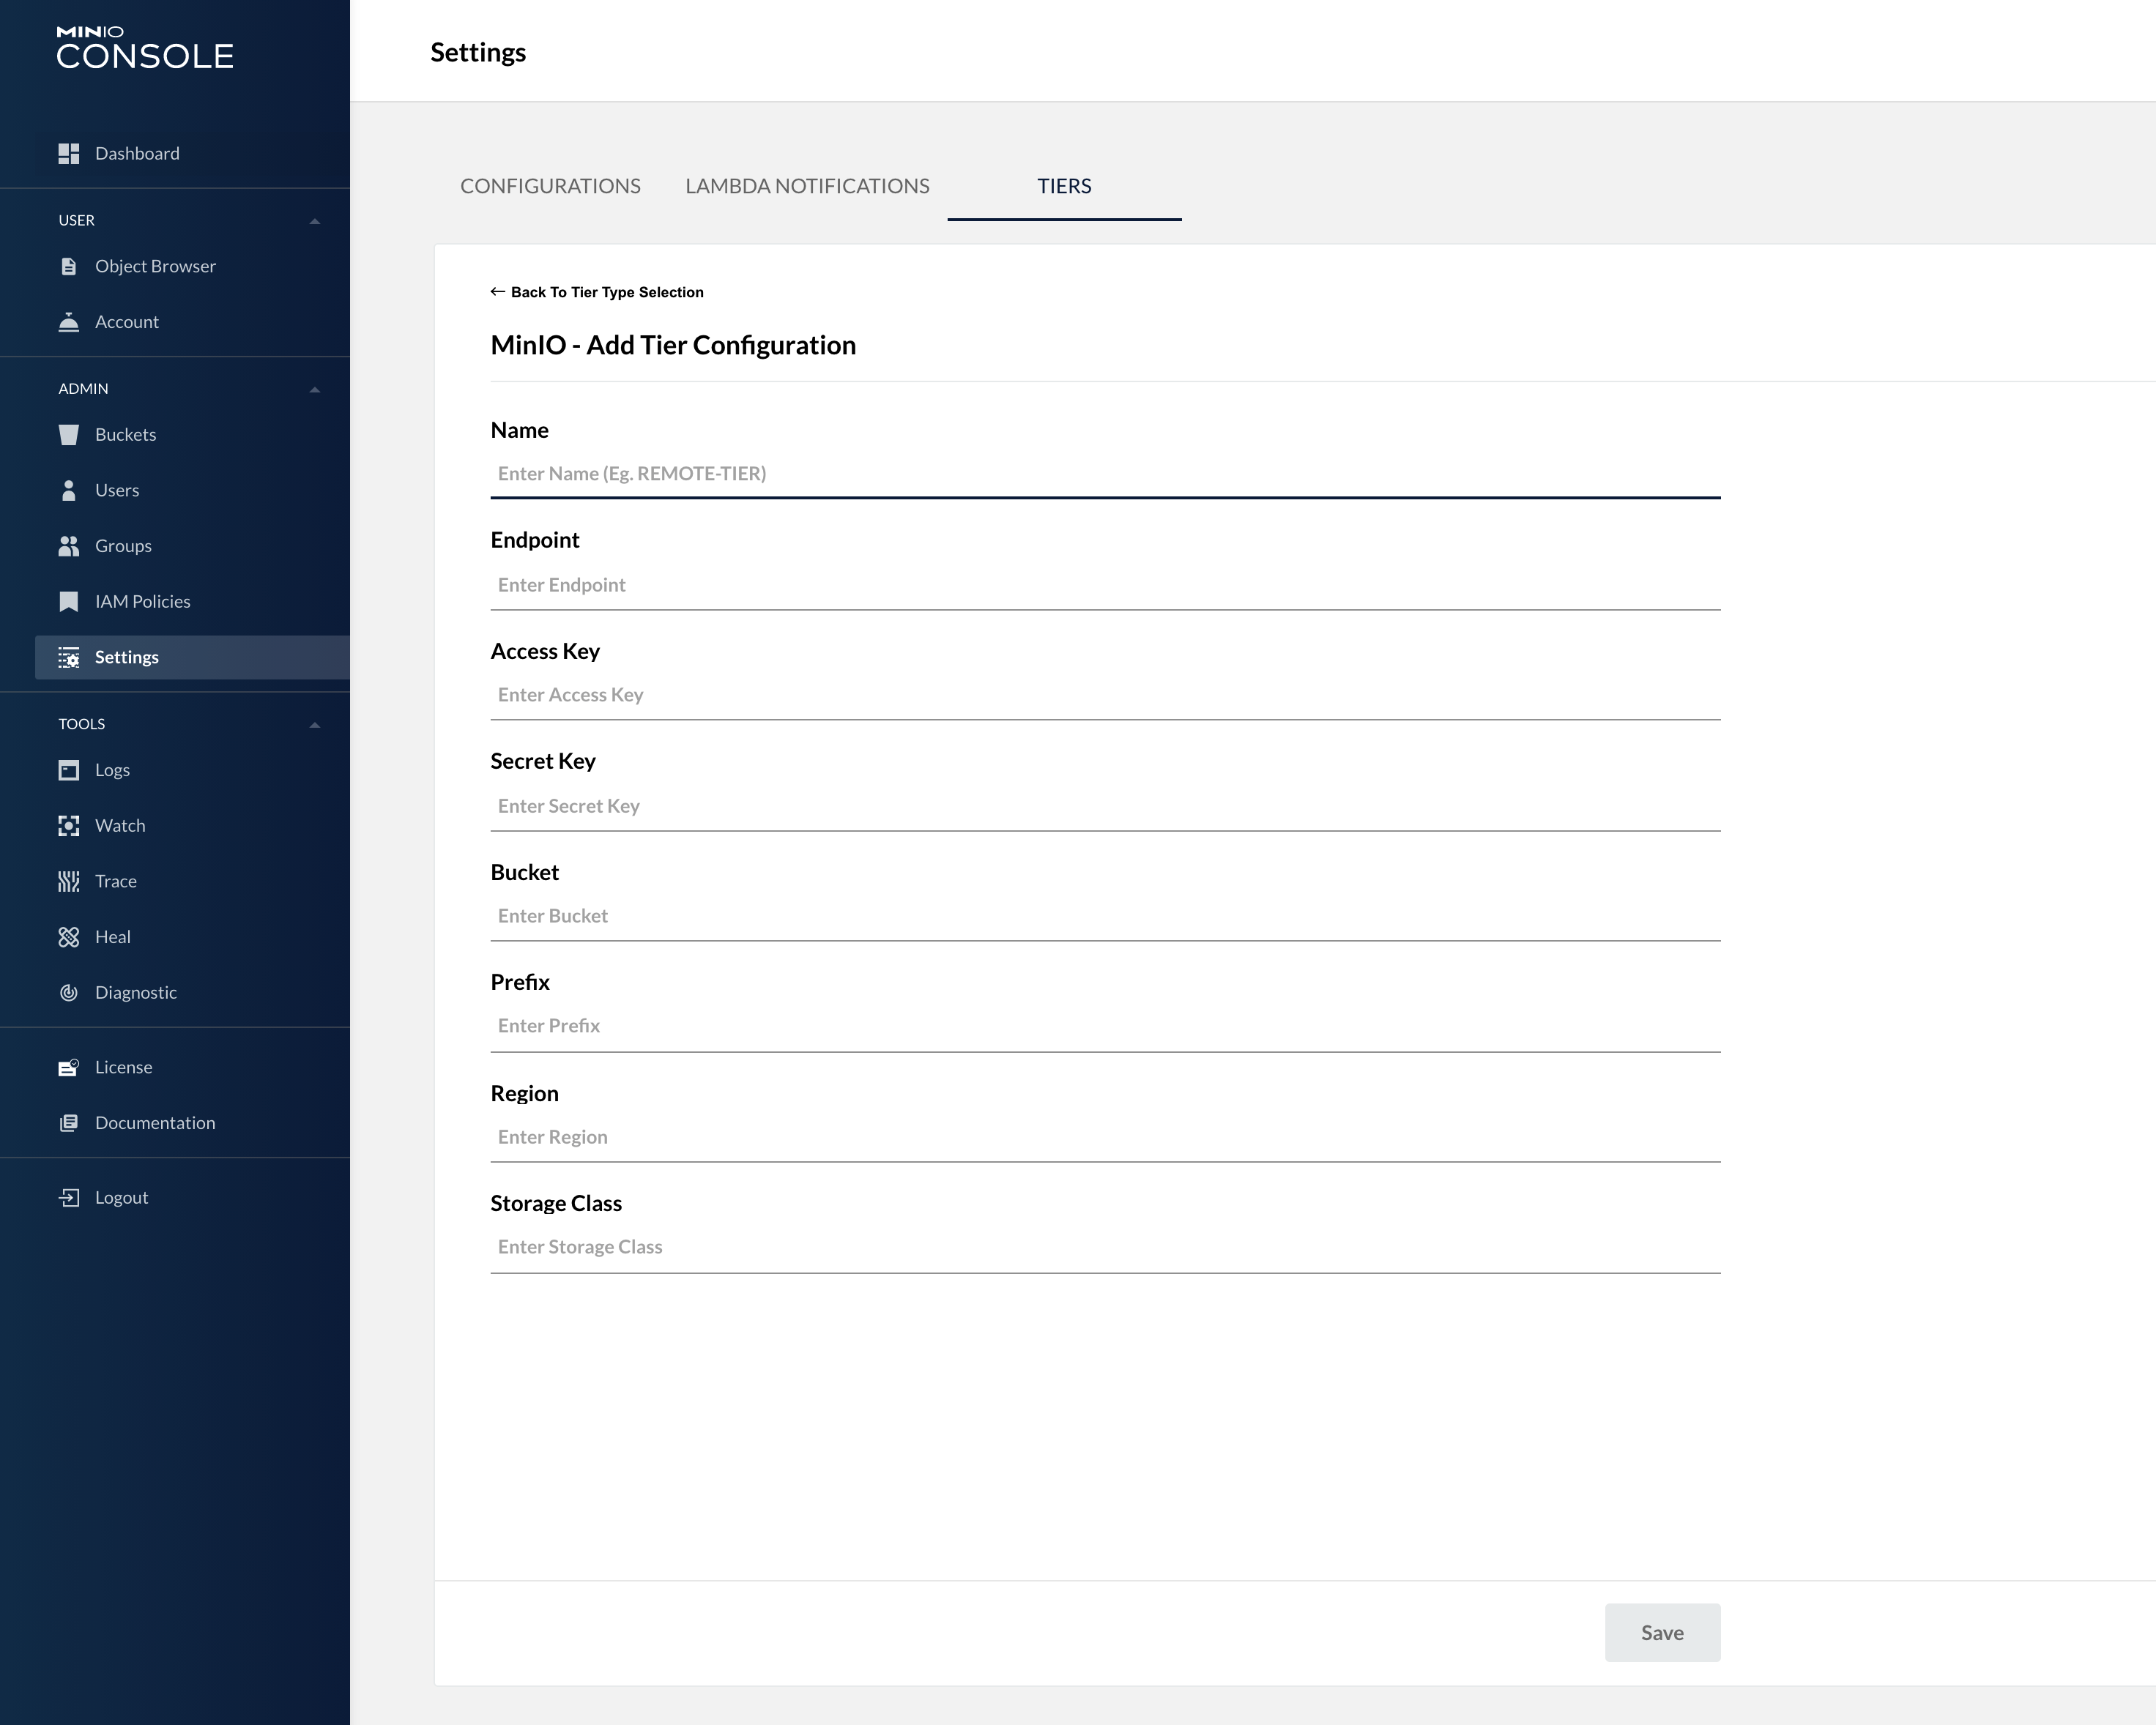This screenshot has width=2156, height=1725.
Task: Click the Buckets bucket icon
Action: (x=68, y=434)
